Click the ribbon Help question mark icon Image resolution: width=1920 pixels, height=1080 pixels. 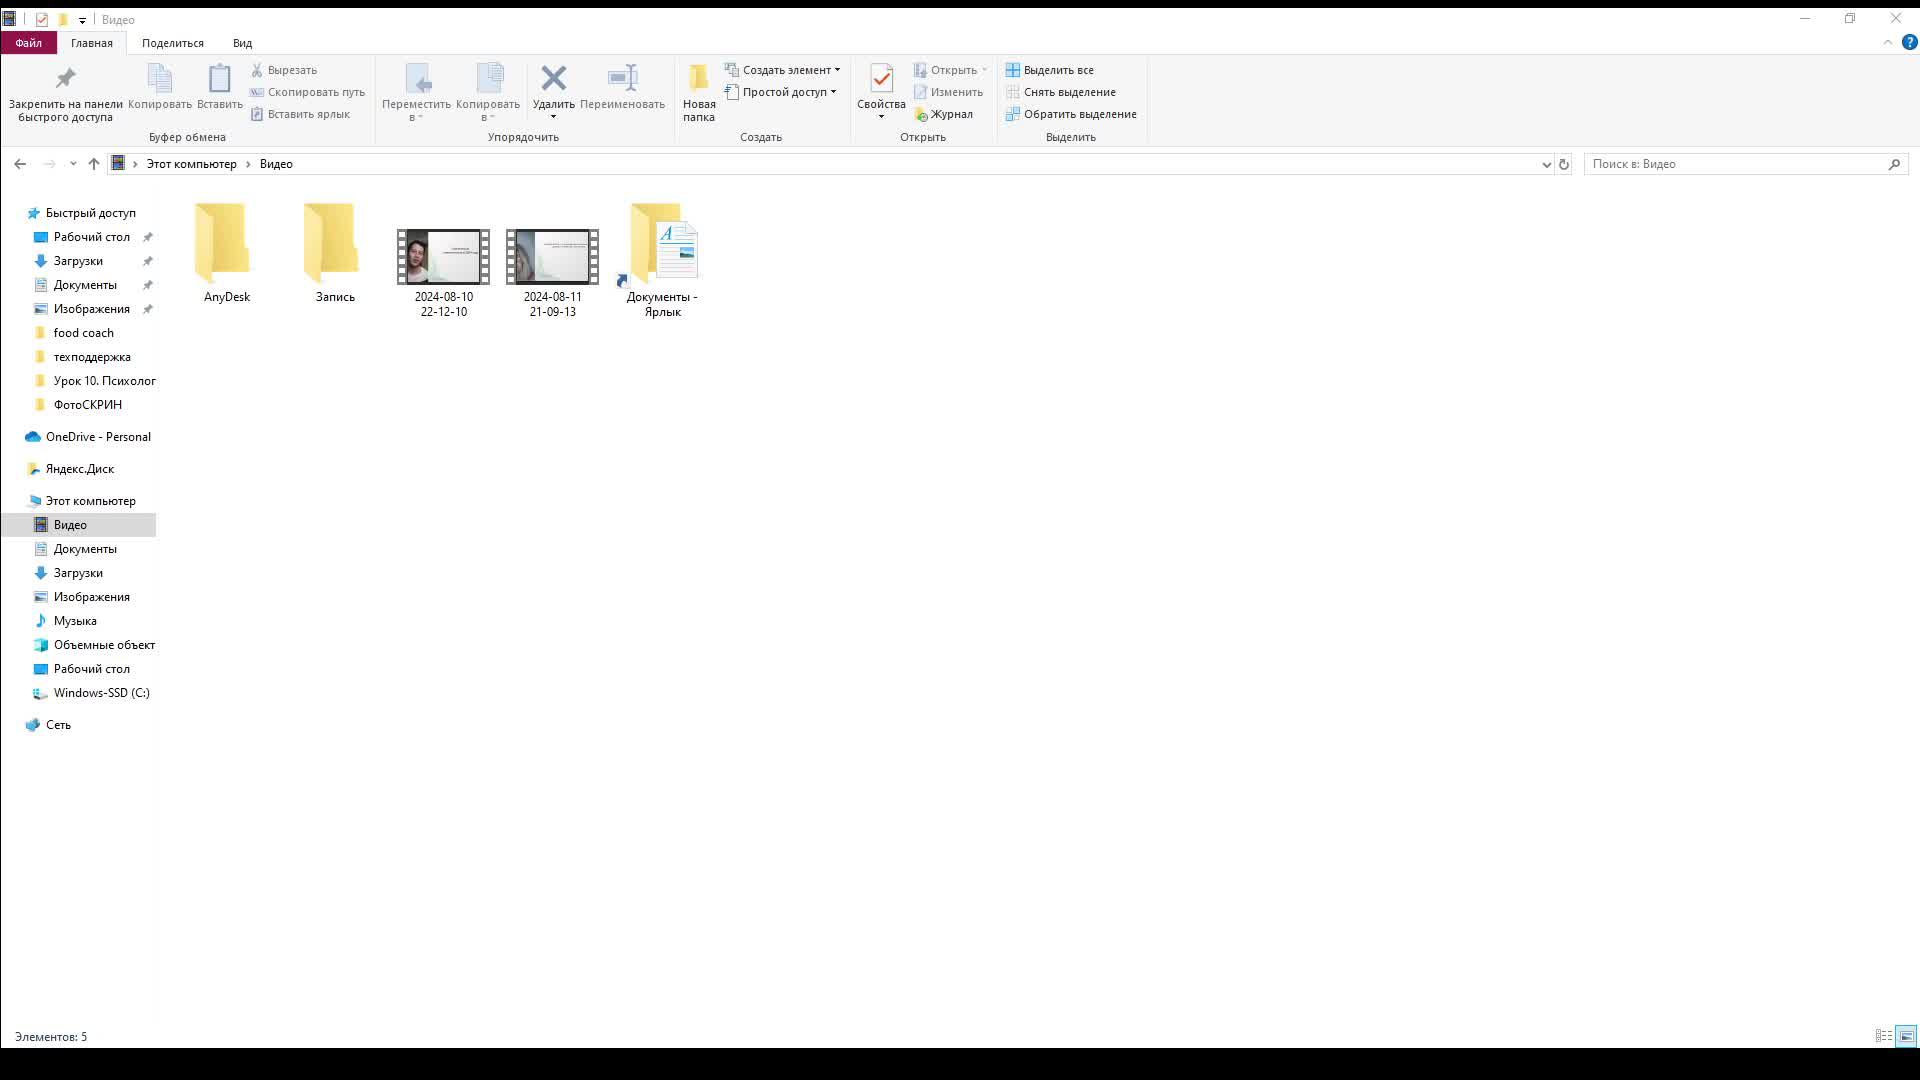1909,43
